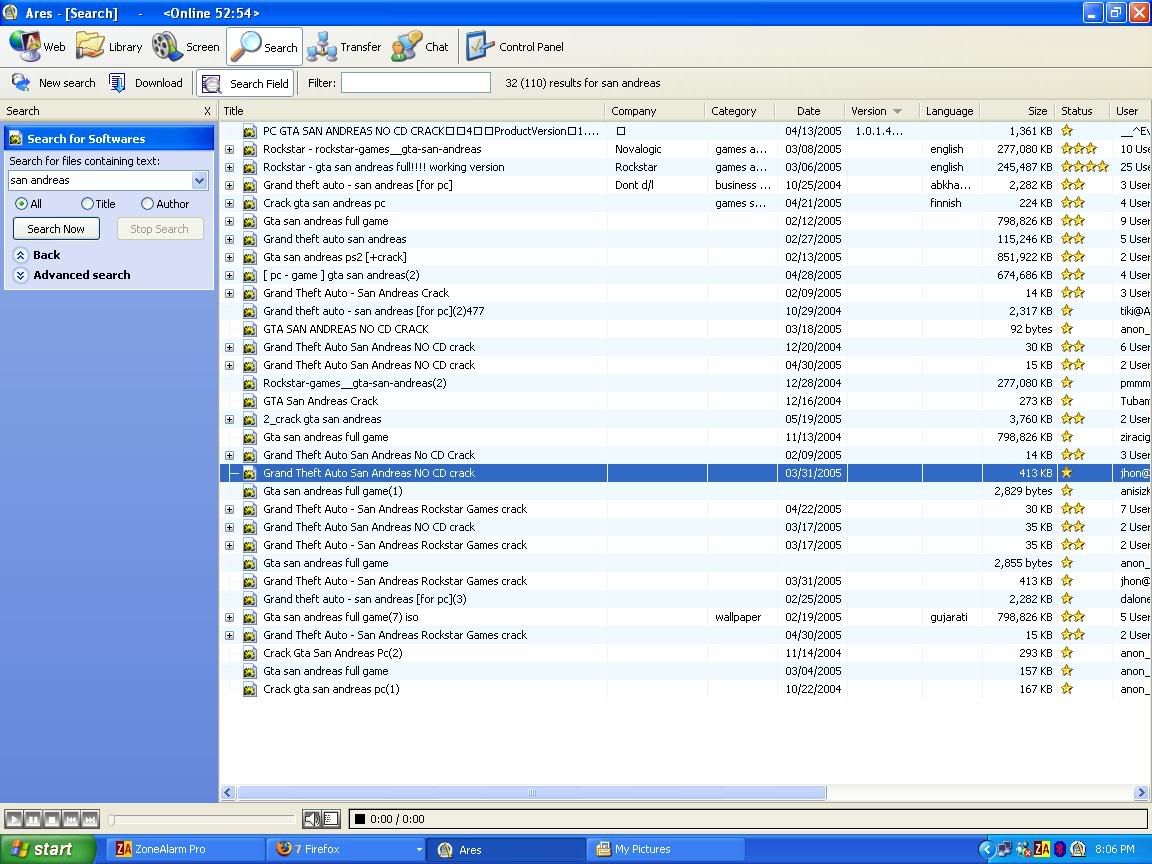The height and width of the screenshot is (864, 1152).
Task: Click file icon of Crack gta san andreas pc(1)
Action: coord(250,689)
